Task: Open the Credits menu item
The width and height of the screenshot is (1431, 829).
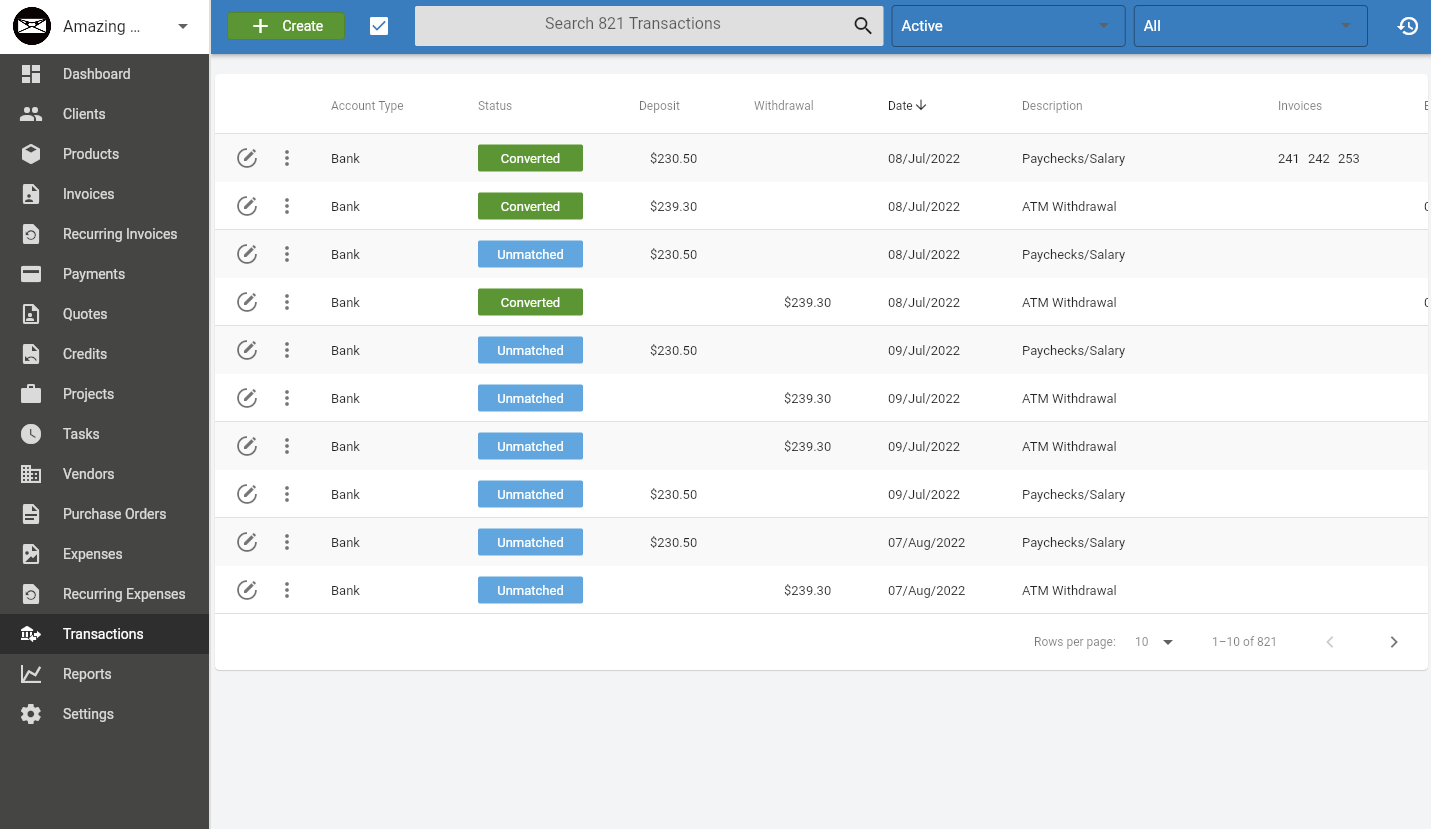Action: [105, 354]
